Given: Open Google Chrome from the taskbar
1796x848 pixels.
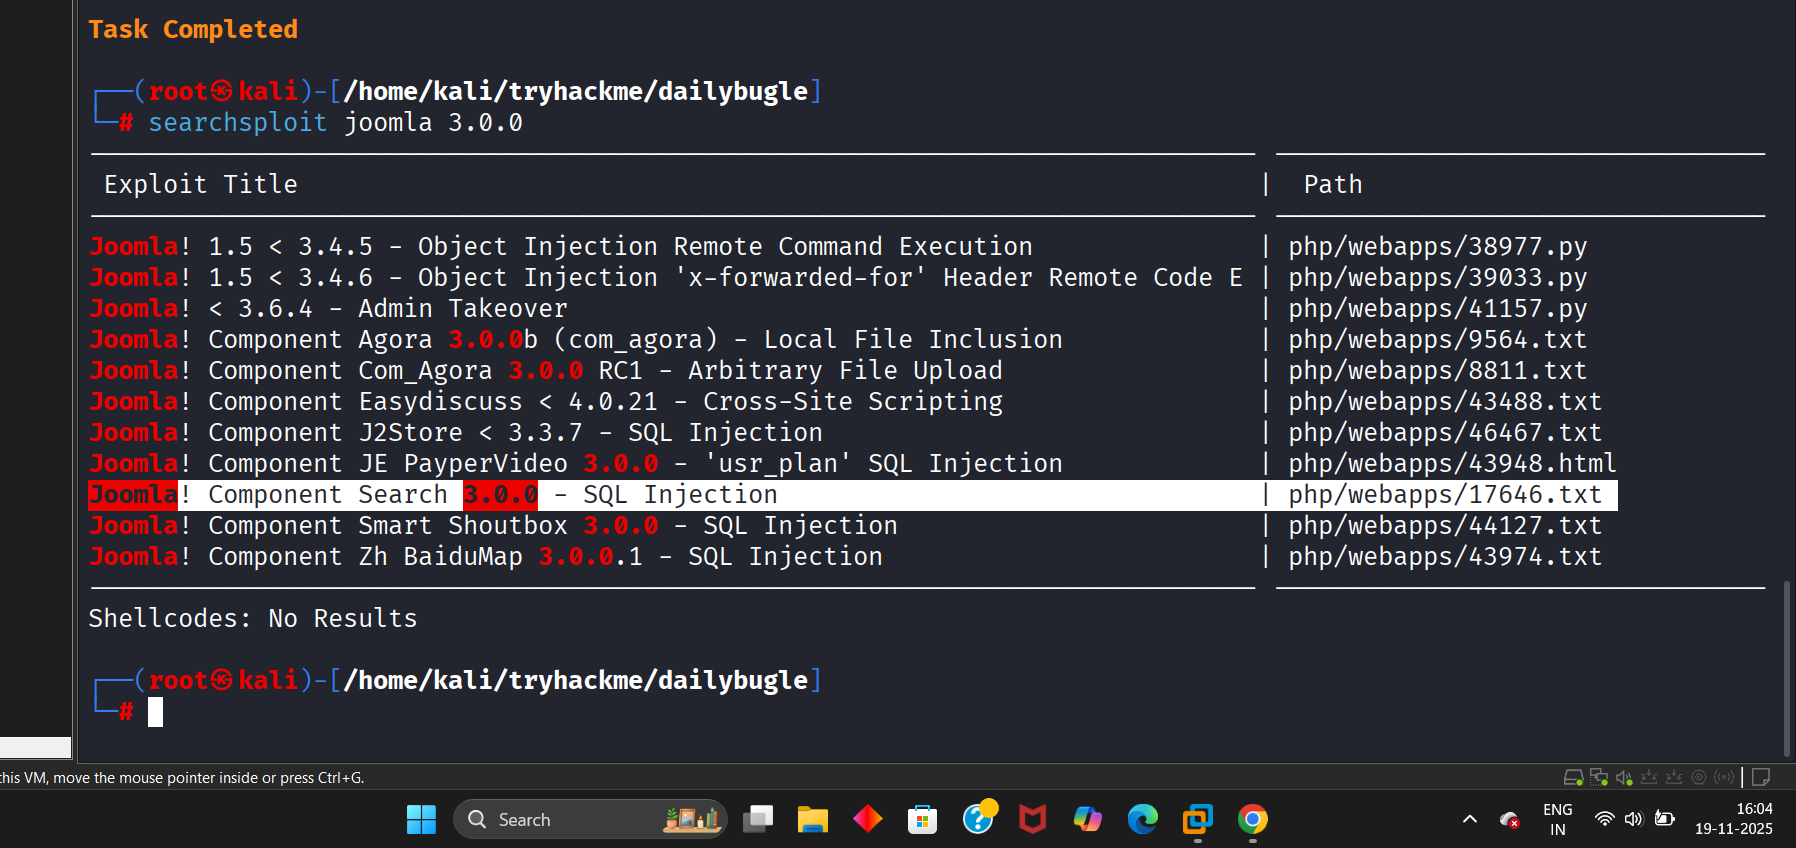Looking at the screenshot, I should 1252,819.
